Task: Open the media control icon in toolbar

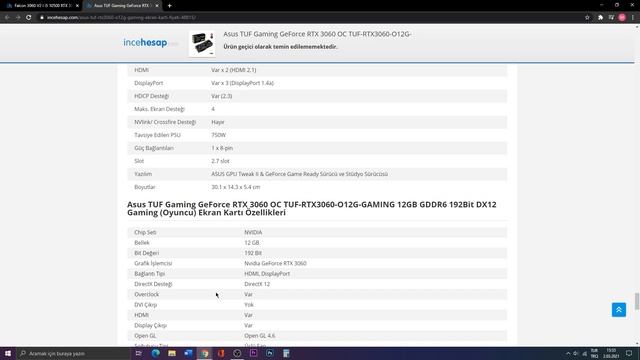Action: 611,18
